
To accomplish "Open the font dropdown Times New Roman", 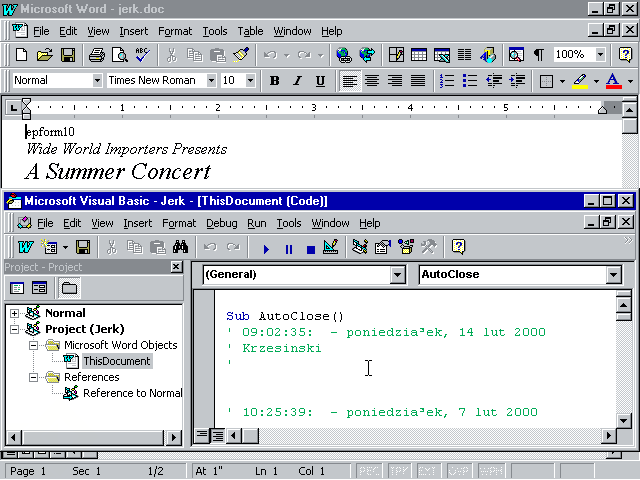I will (211, 80).
